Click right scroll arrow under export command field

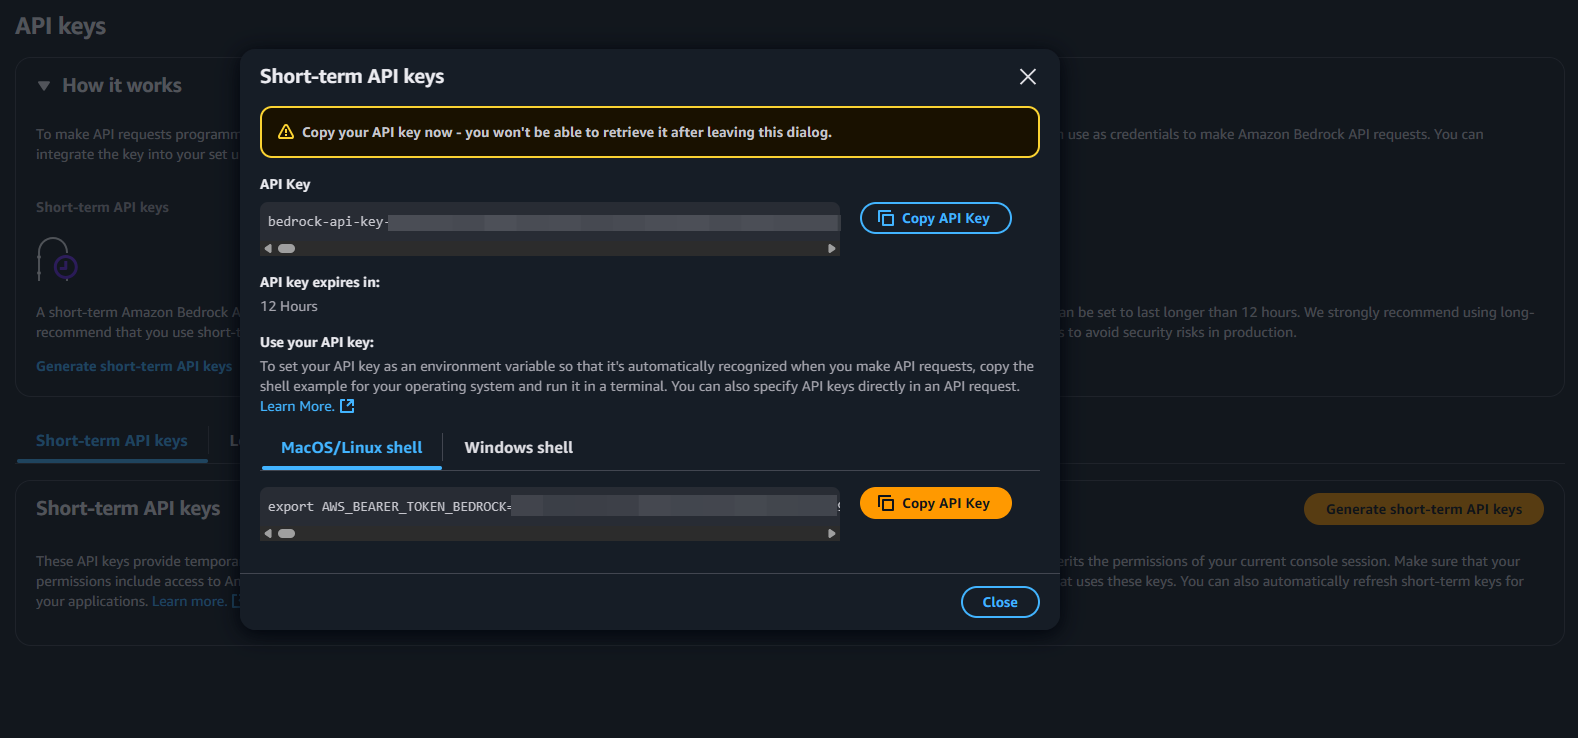pyautogui.click(x=832, y=534)
